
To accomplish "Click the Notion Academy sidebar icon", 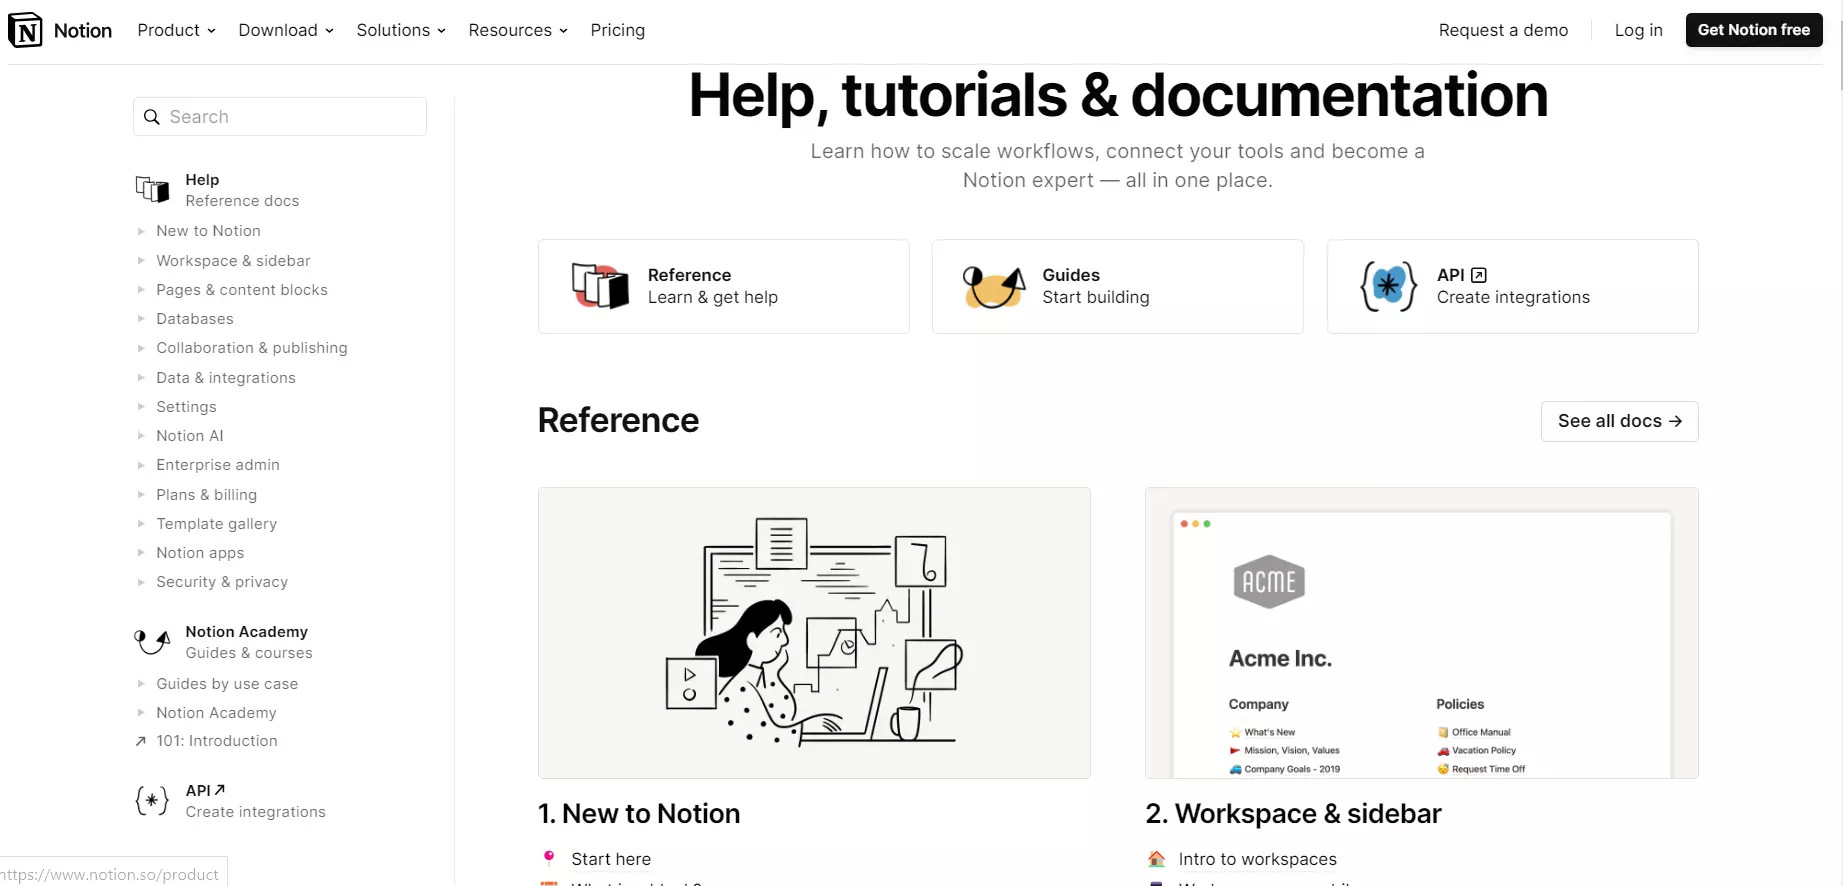I will (152, 642).
